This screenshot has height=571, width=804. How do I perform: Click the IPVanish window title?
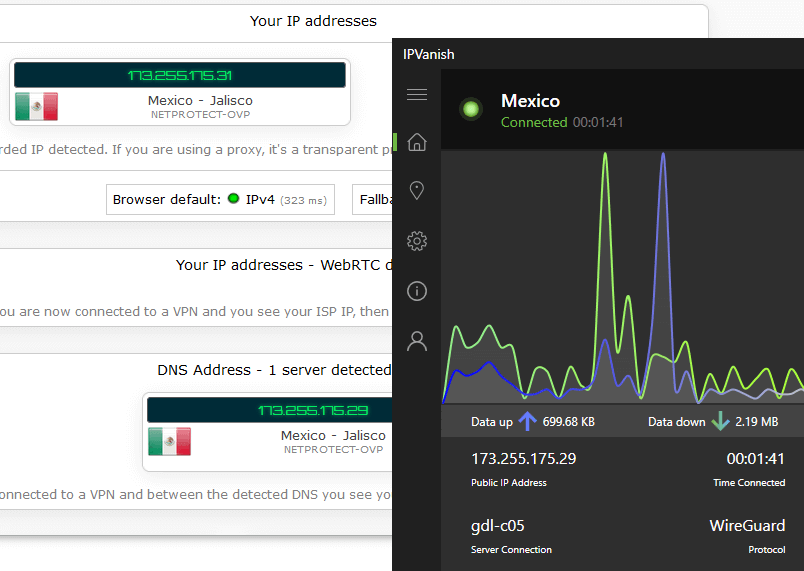[x=429, y=54]
